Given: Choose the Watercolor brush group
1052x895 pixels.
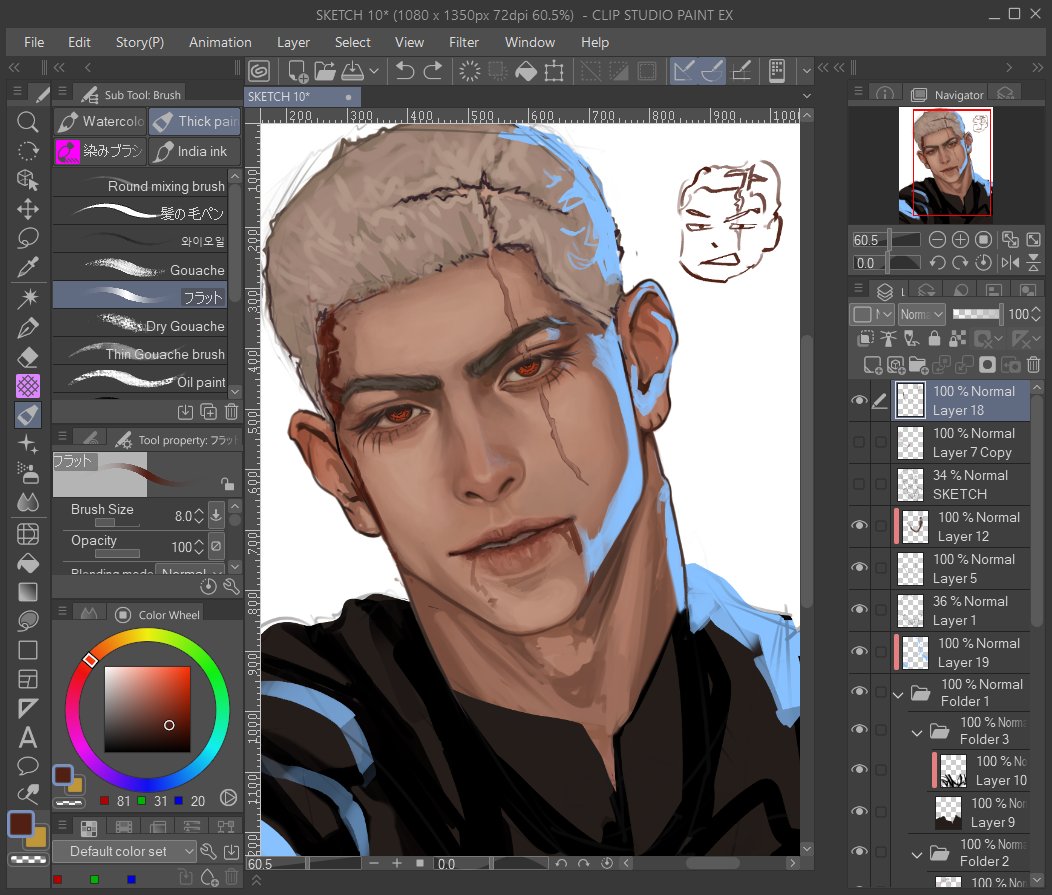Looking at the screenshot, I should tap(100, 121).
